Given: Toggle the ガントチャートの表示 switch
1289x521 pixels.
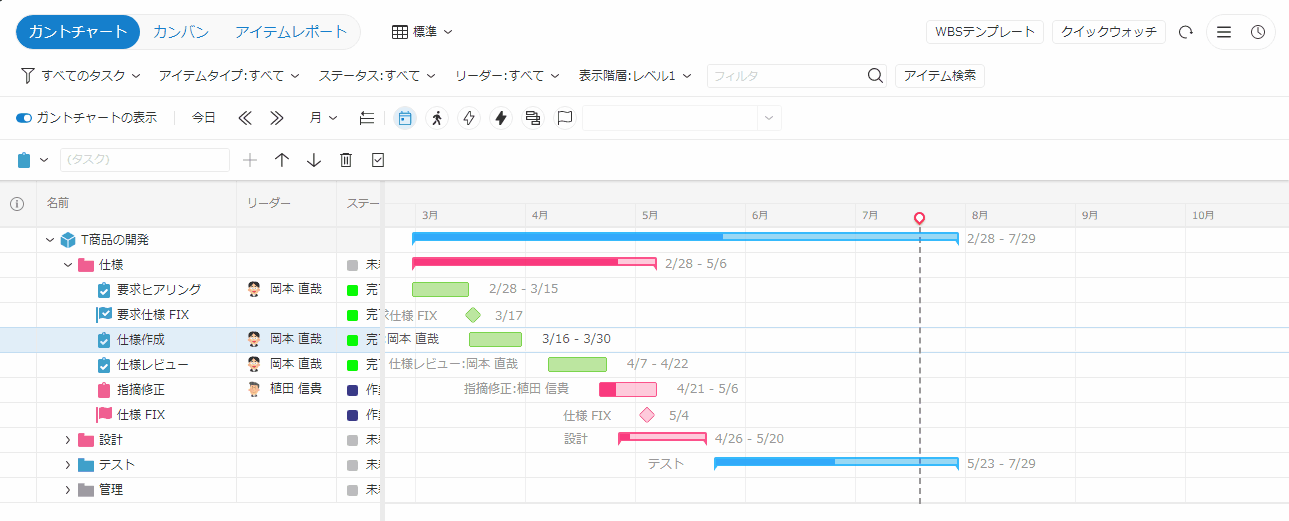Looking at the screenshot, I should (24, 118).
